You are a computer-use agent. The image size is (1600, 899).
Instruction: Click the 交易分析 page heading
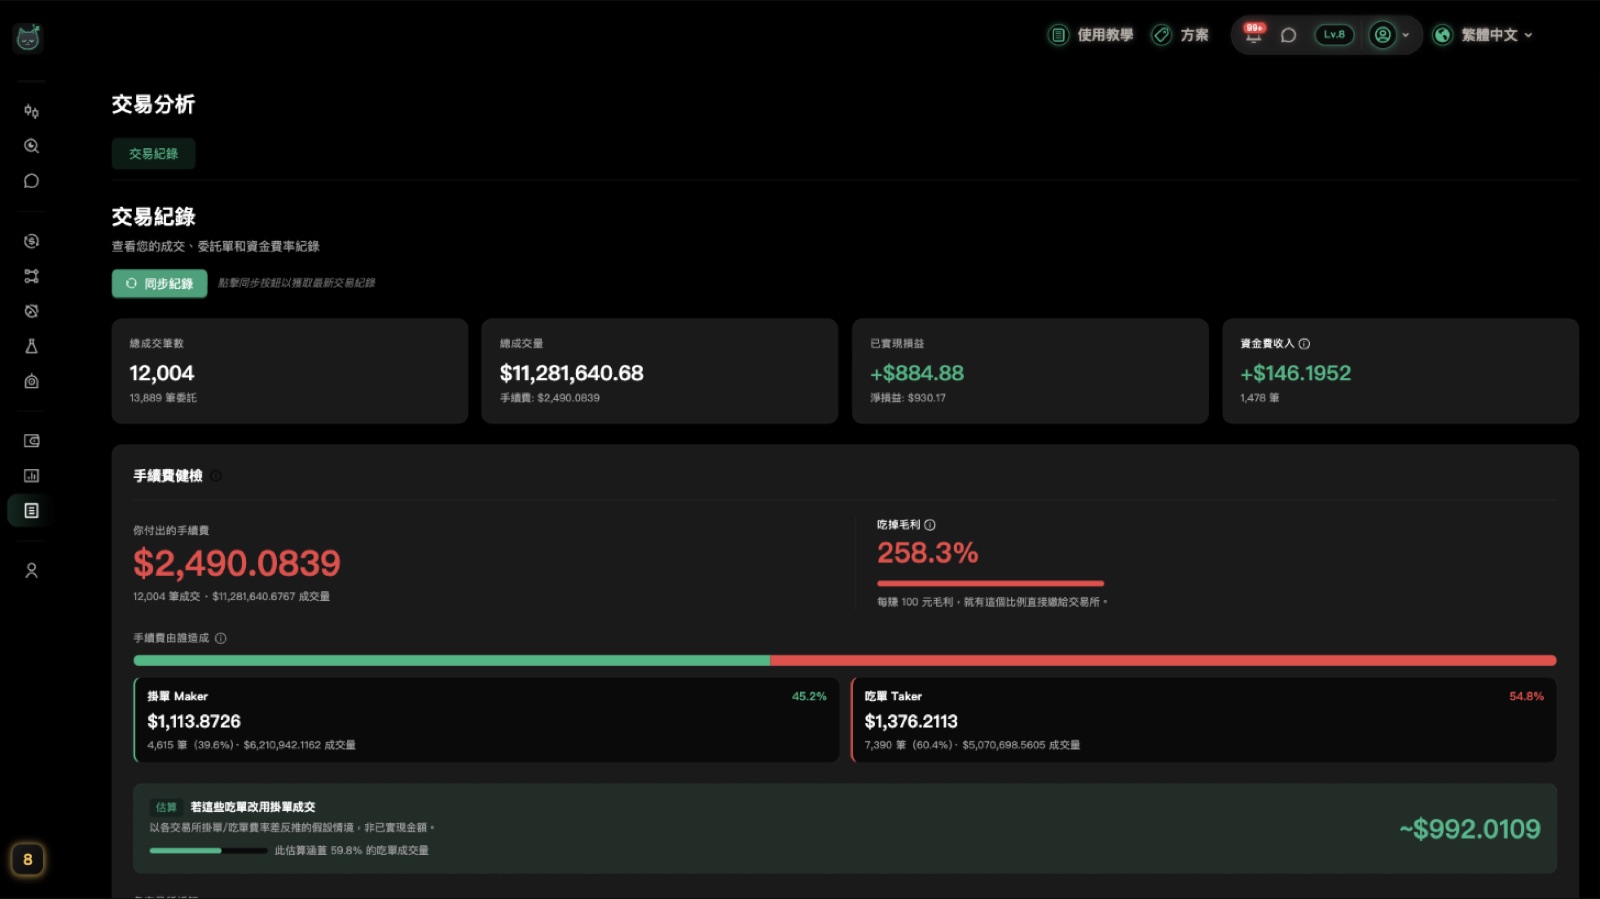tap(153, 104)
